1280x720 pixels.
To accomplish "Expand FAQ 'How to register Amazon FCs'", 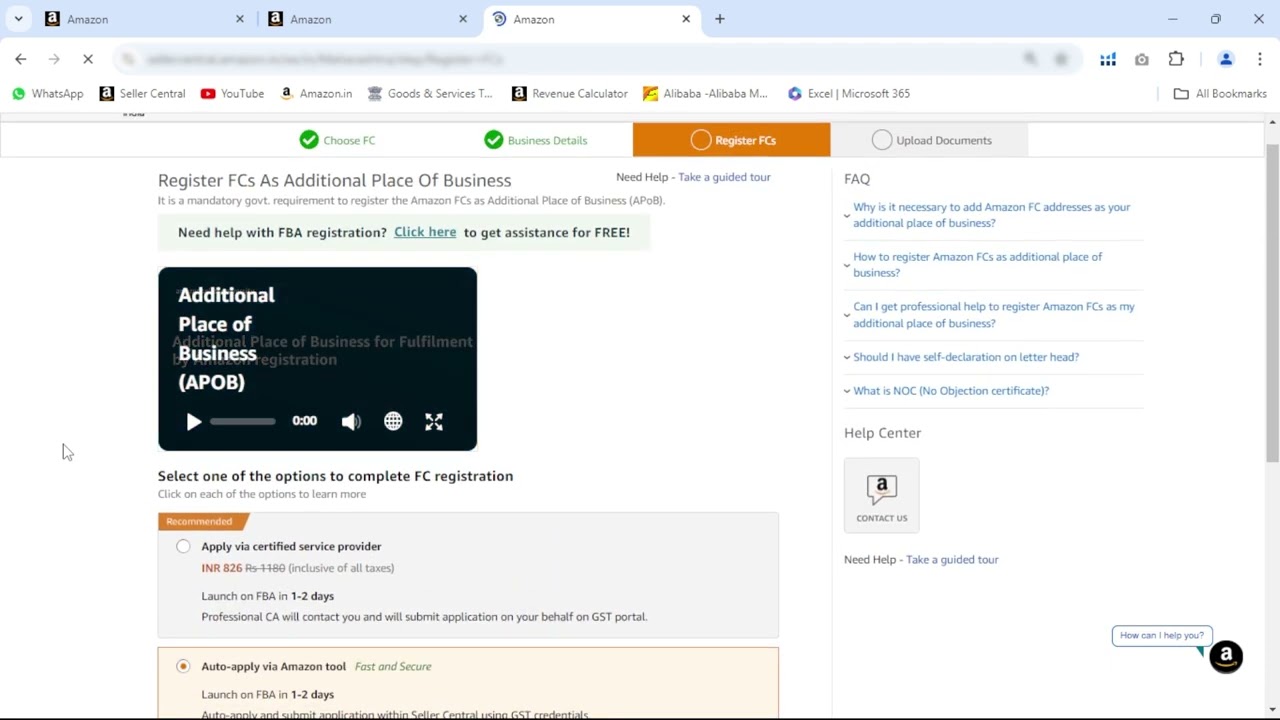I will pyautogui.click(x=977, y=265).
